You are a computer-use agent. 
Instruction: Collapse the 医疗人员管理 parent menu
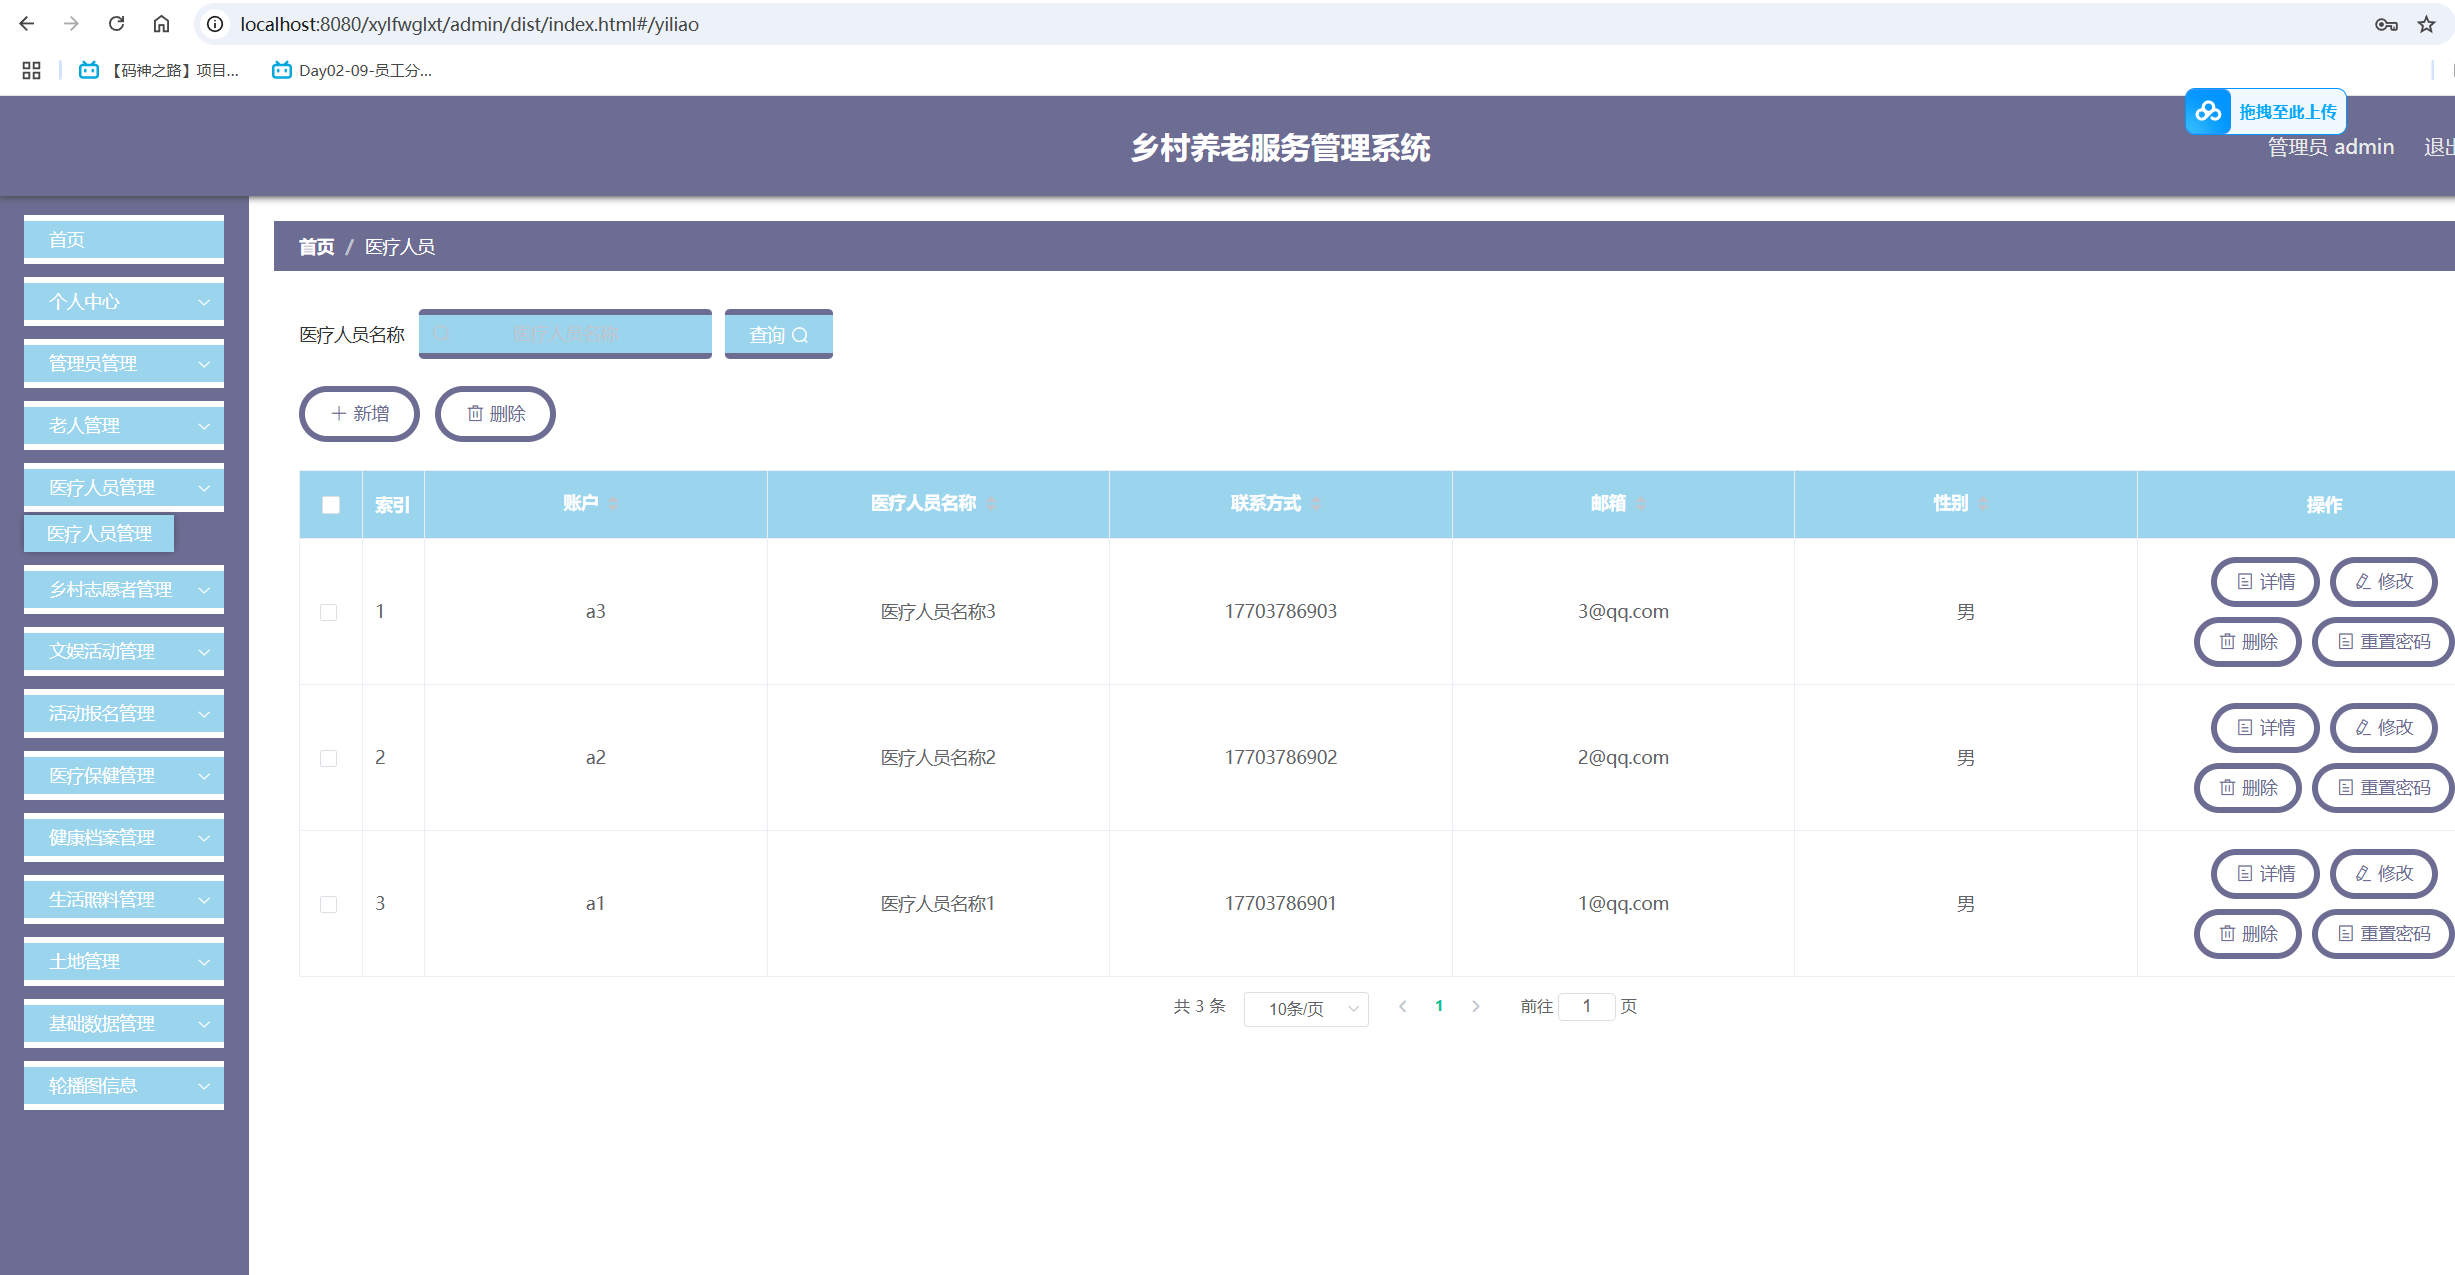point(124,488)
